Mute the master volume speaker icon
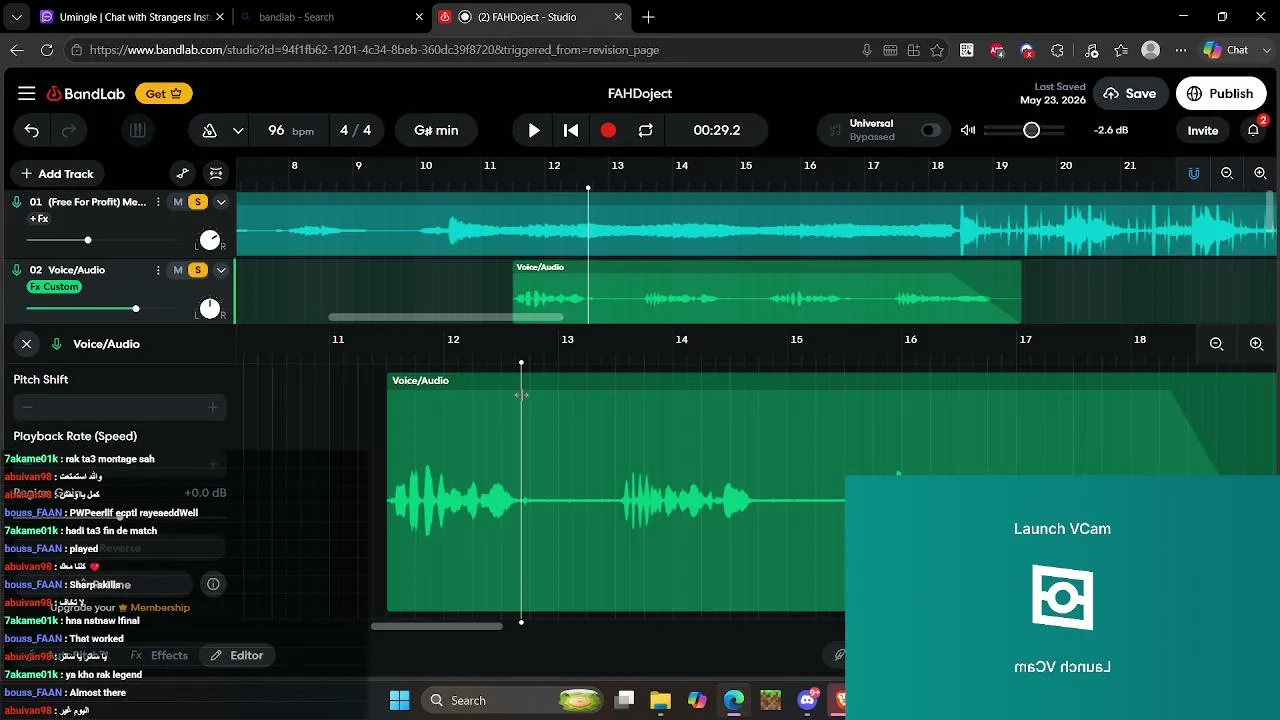1280x720 pixels. tap(968, 130)
